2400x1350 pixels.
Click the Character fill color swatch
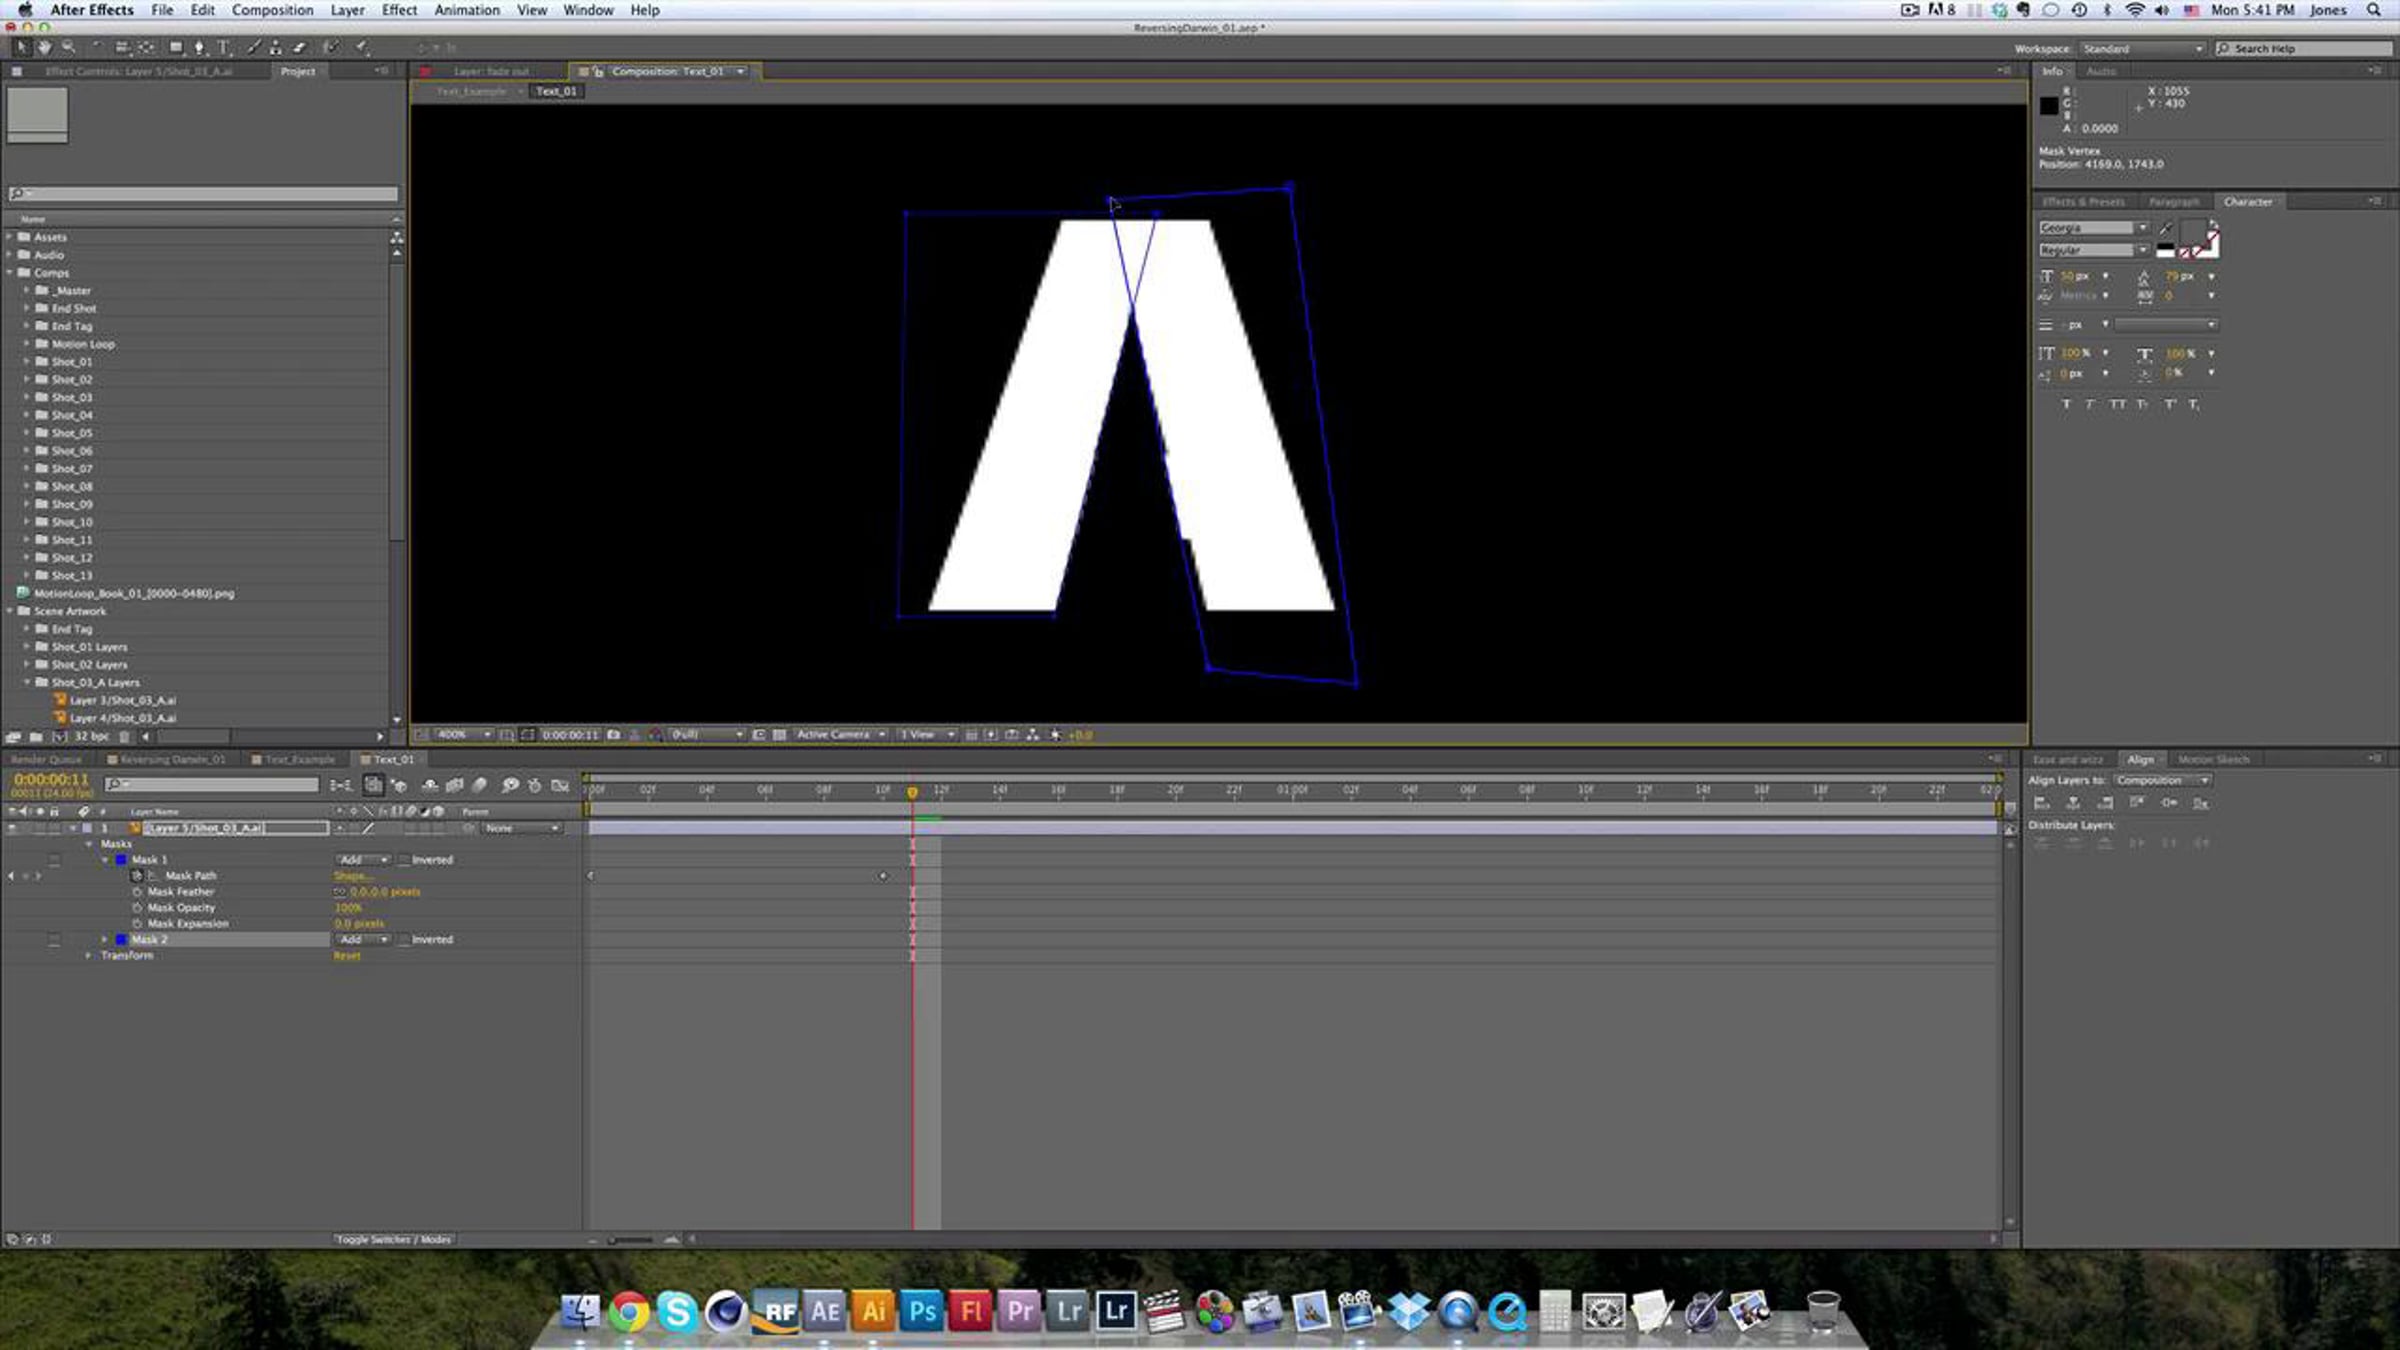point(2193,232)
